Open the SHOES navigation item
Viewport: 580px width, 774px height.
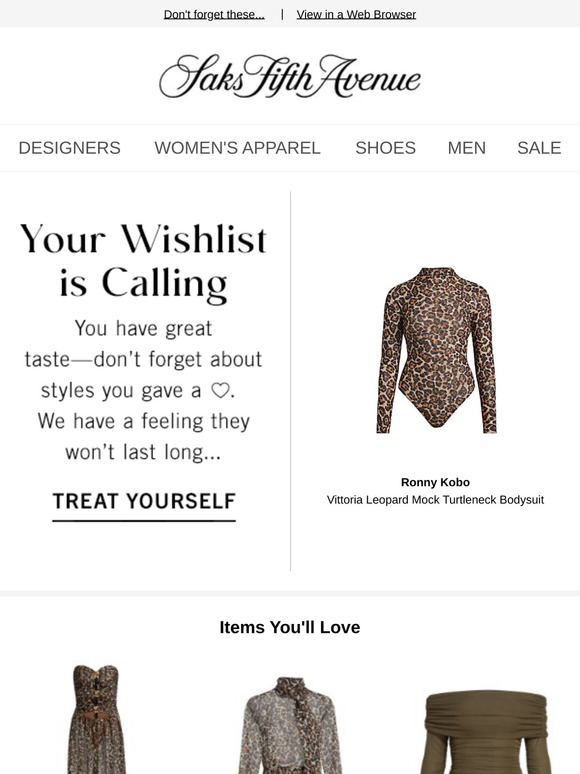(386, 148)
